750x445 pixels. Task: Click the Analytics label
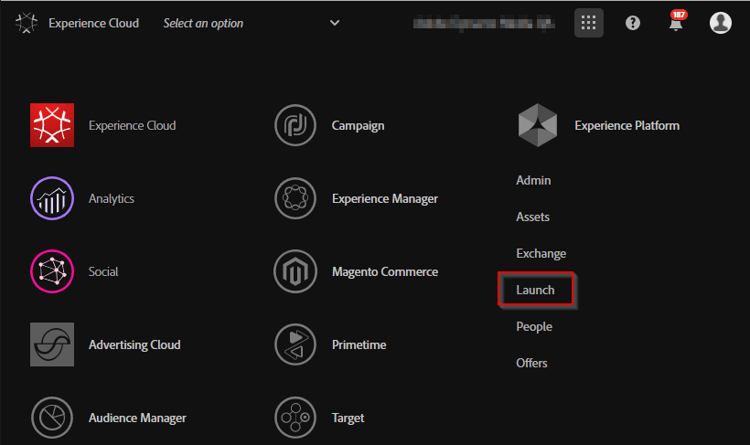(x=111, y=199)
